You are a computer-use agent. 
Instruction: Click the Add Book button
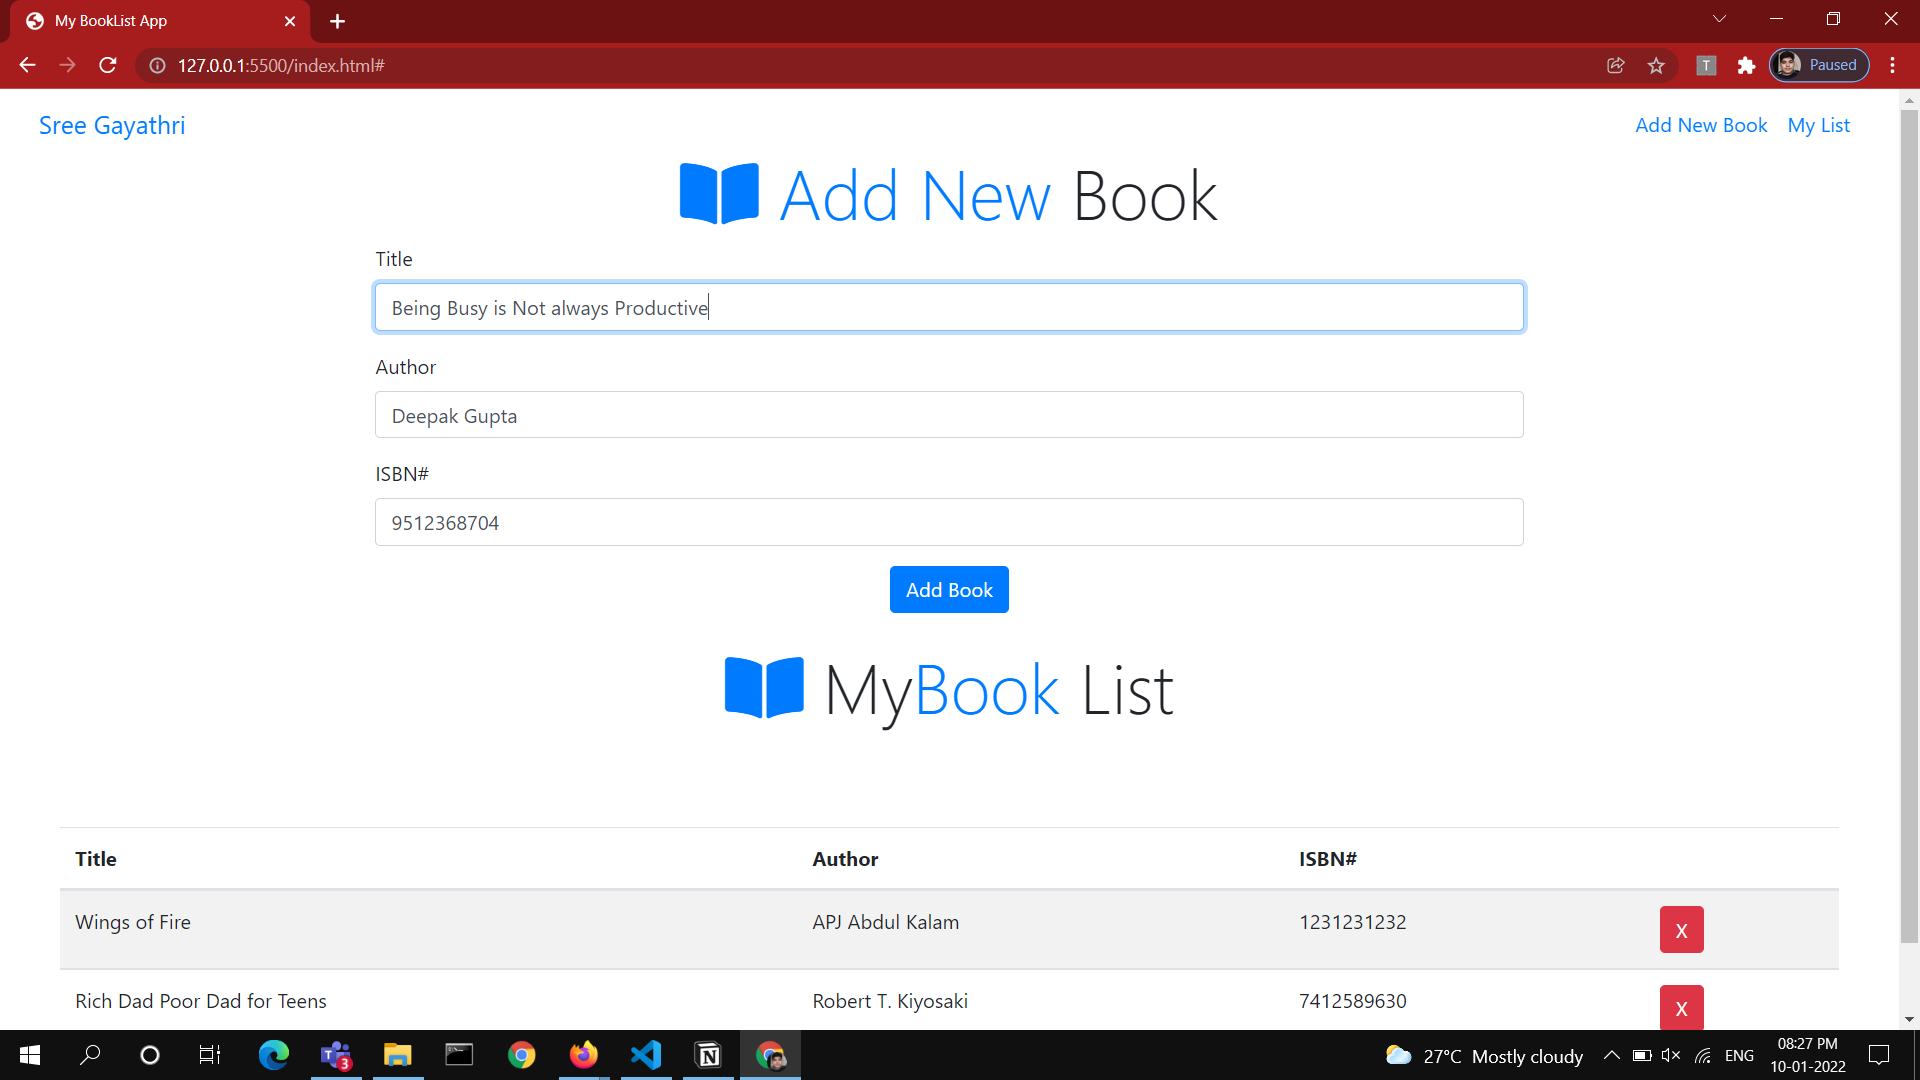[948, 590]
